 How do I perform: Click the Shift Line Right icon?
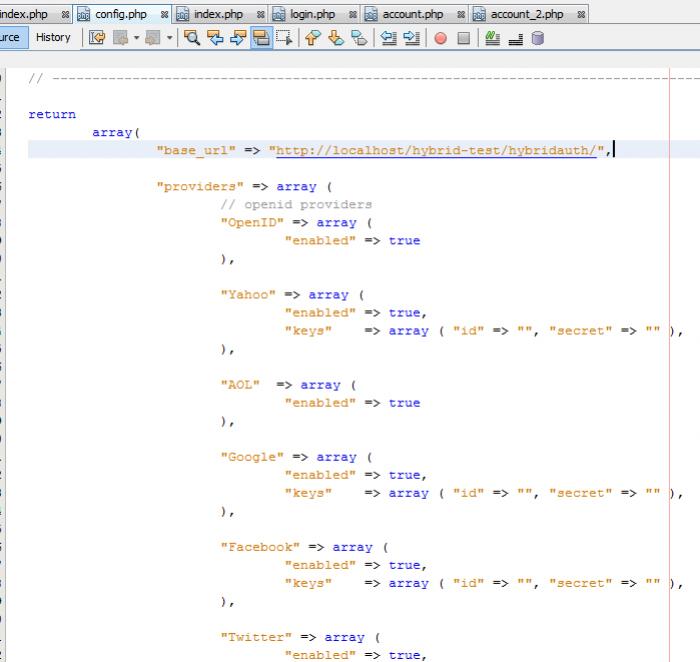(411, 38)
